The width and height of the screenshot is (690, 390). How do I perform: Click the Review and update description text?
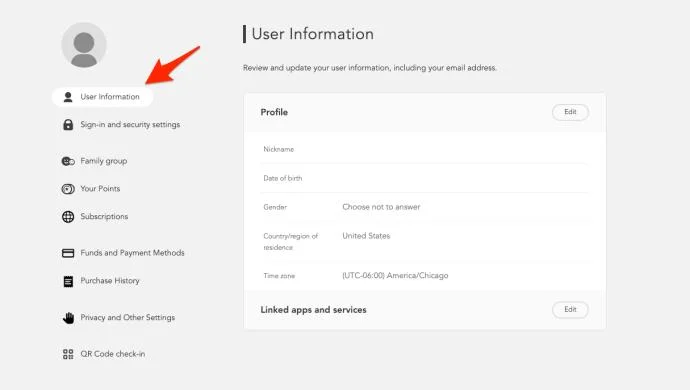[x=370, y=68]
